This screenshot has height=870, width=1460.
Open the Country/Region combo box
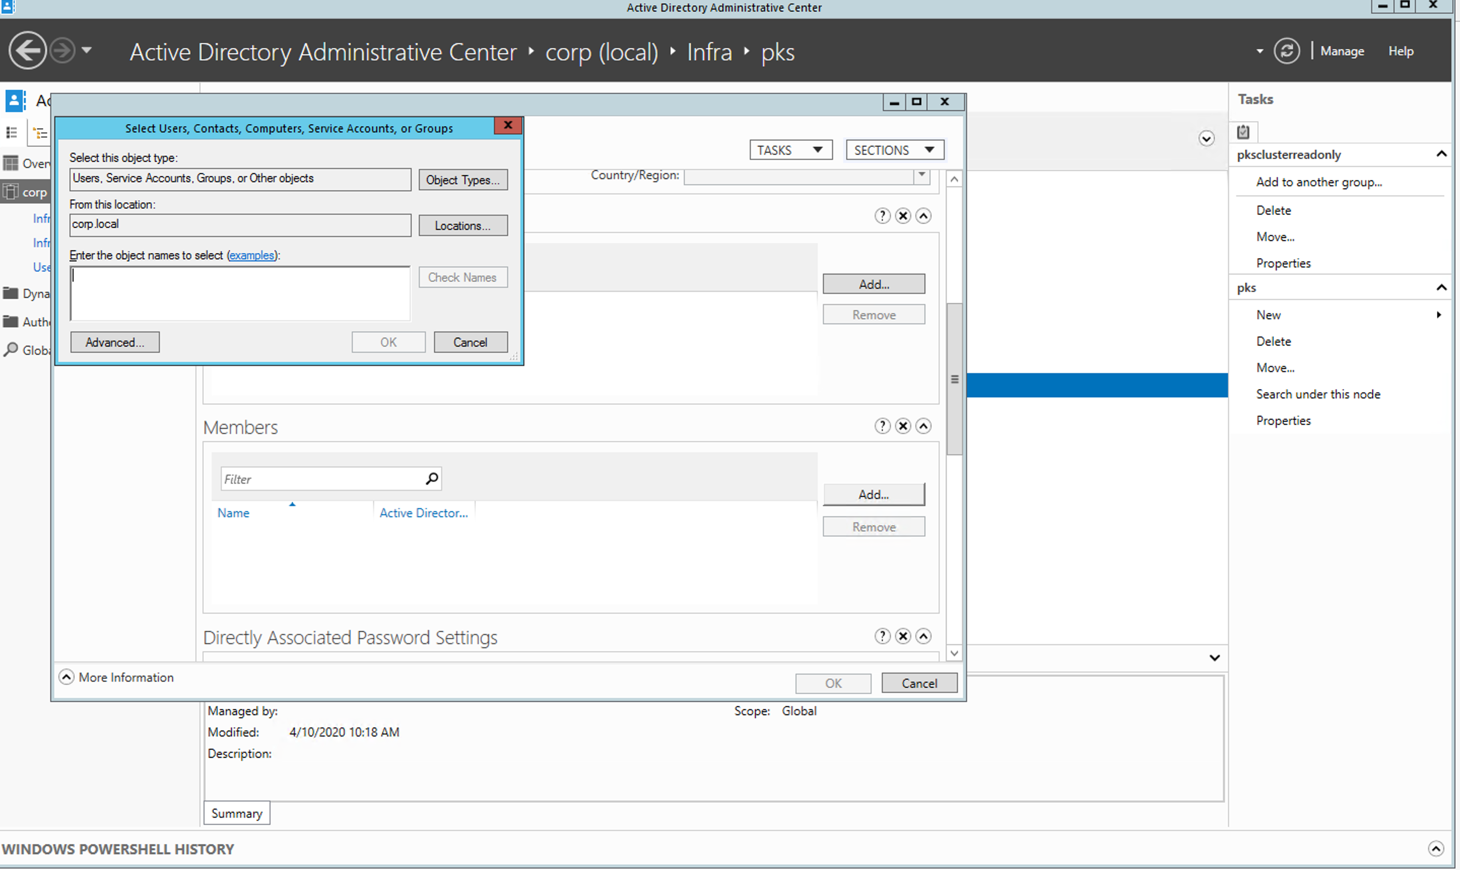pyautogui.click(x=806, y=176)
